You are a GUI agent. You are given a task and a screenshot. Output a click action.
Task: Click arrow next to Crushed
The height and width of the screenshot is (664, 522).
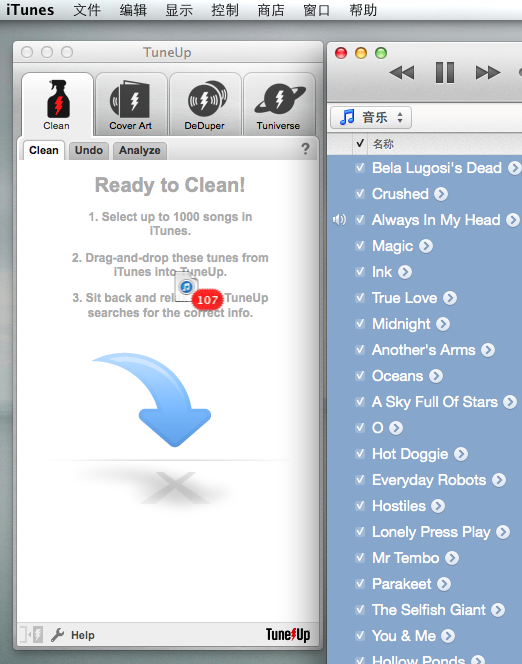(441, 194)
